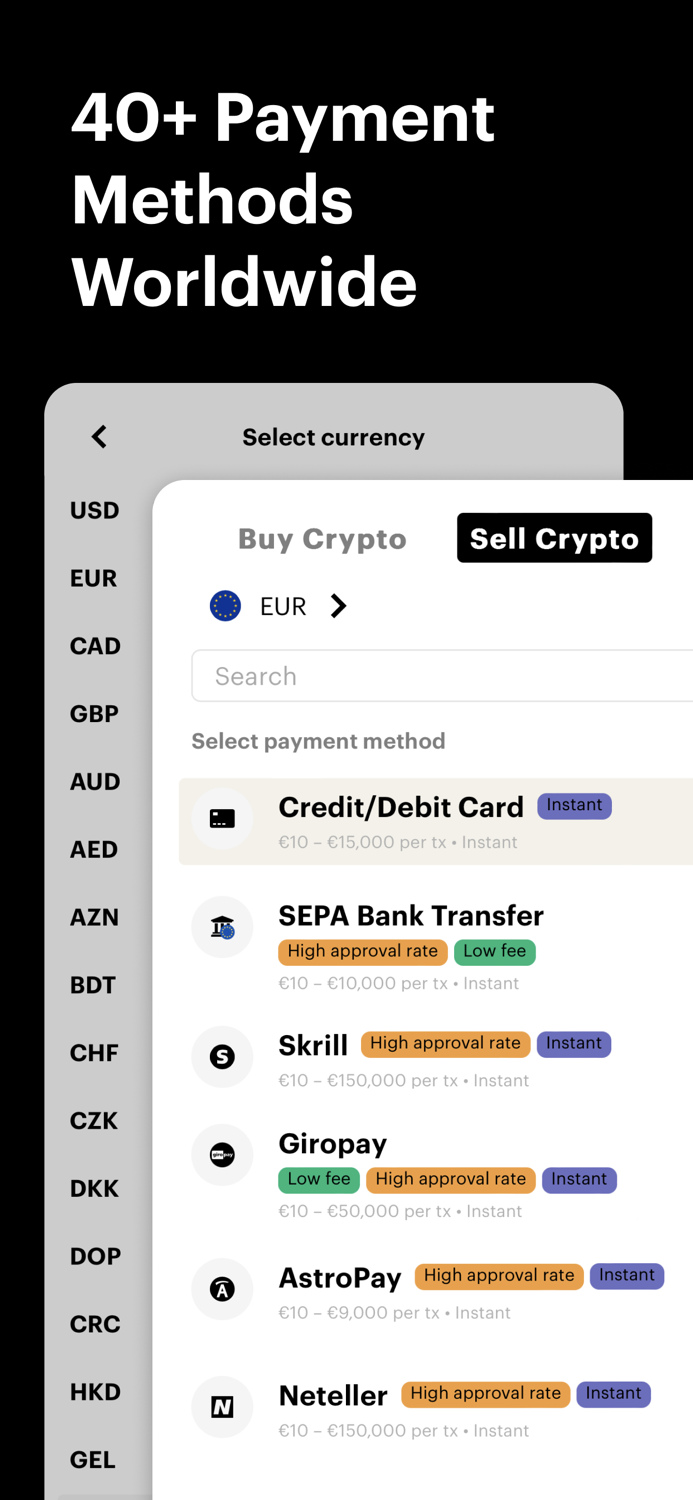Select GBP from the currency list
The height and width of the screenshot is (1500, 693).
(x=94, y=713)
